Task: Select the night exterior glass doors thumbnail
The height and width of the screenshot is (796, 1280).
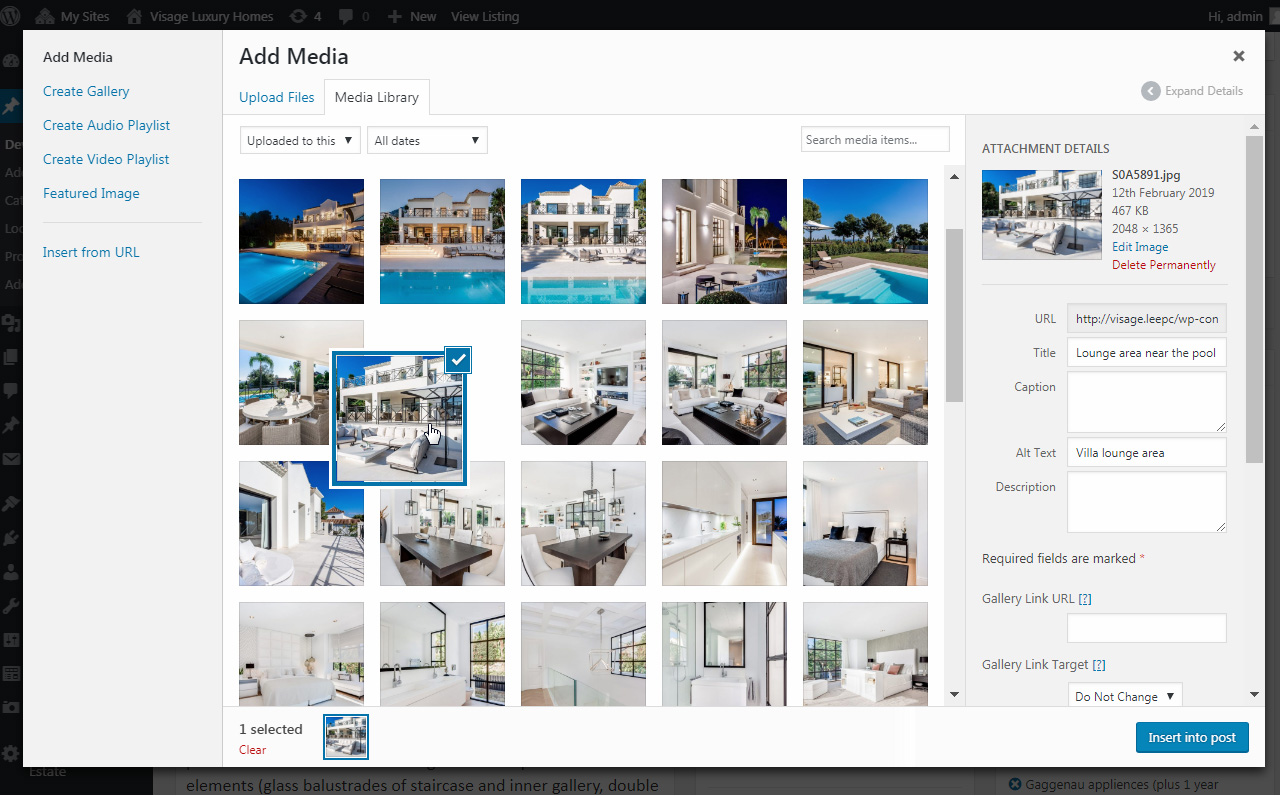Action: [724, 241]
